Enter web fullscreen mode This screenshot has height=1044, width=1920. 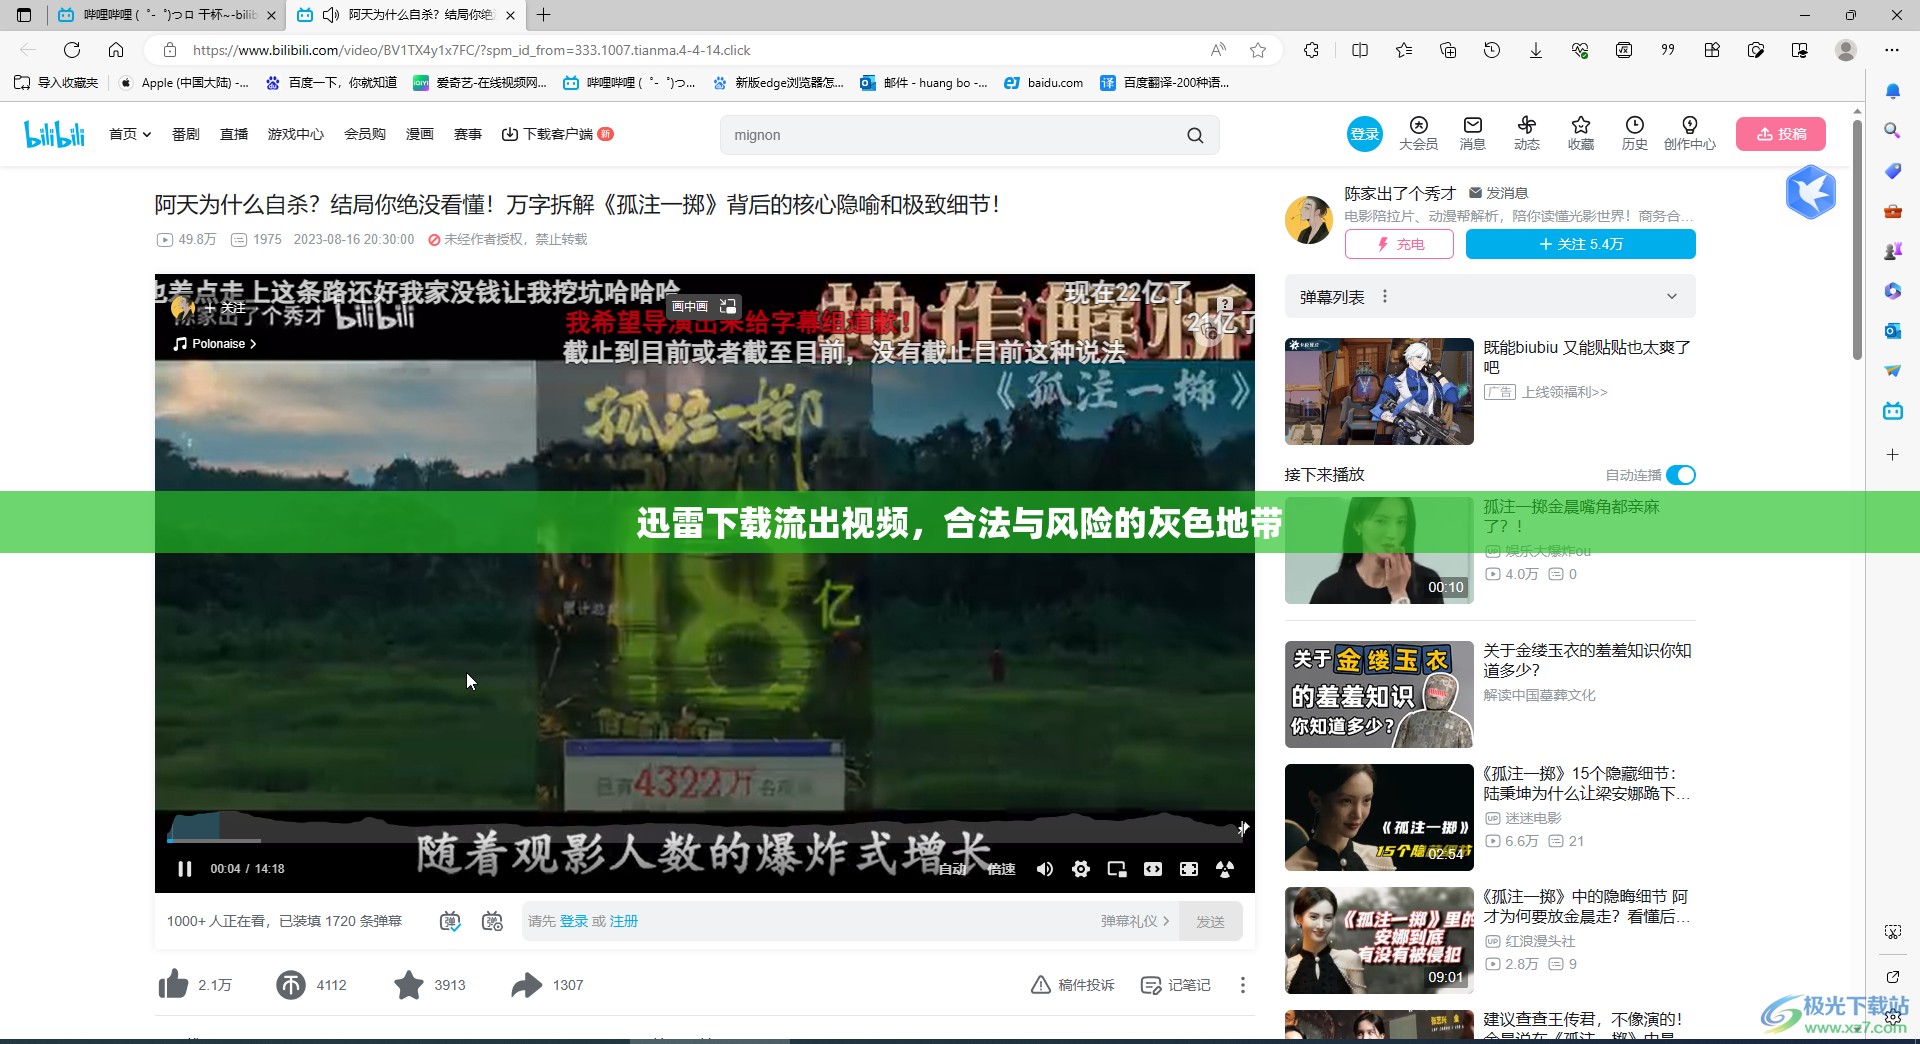click(1189, 869)
